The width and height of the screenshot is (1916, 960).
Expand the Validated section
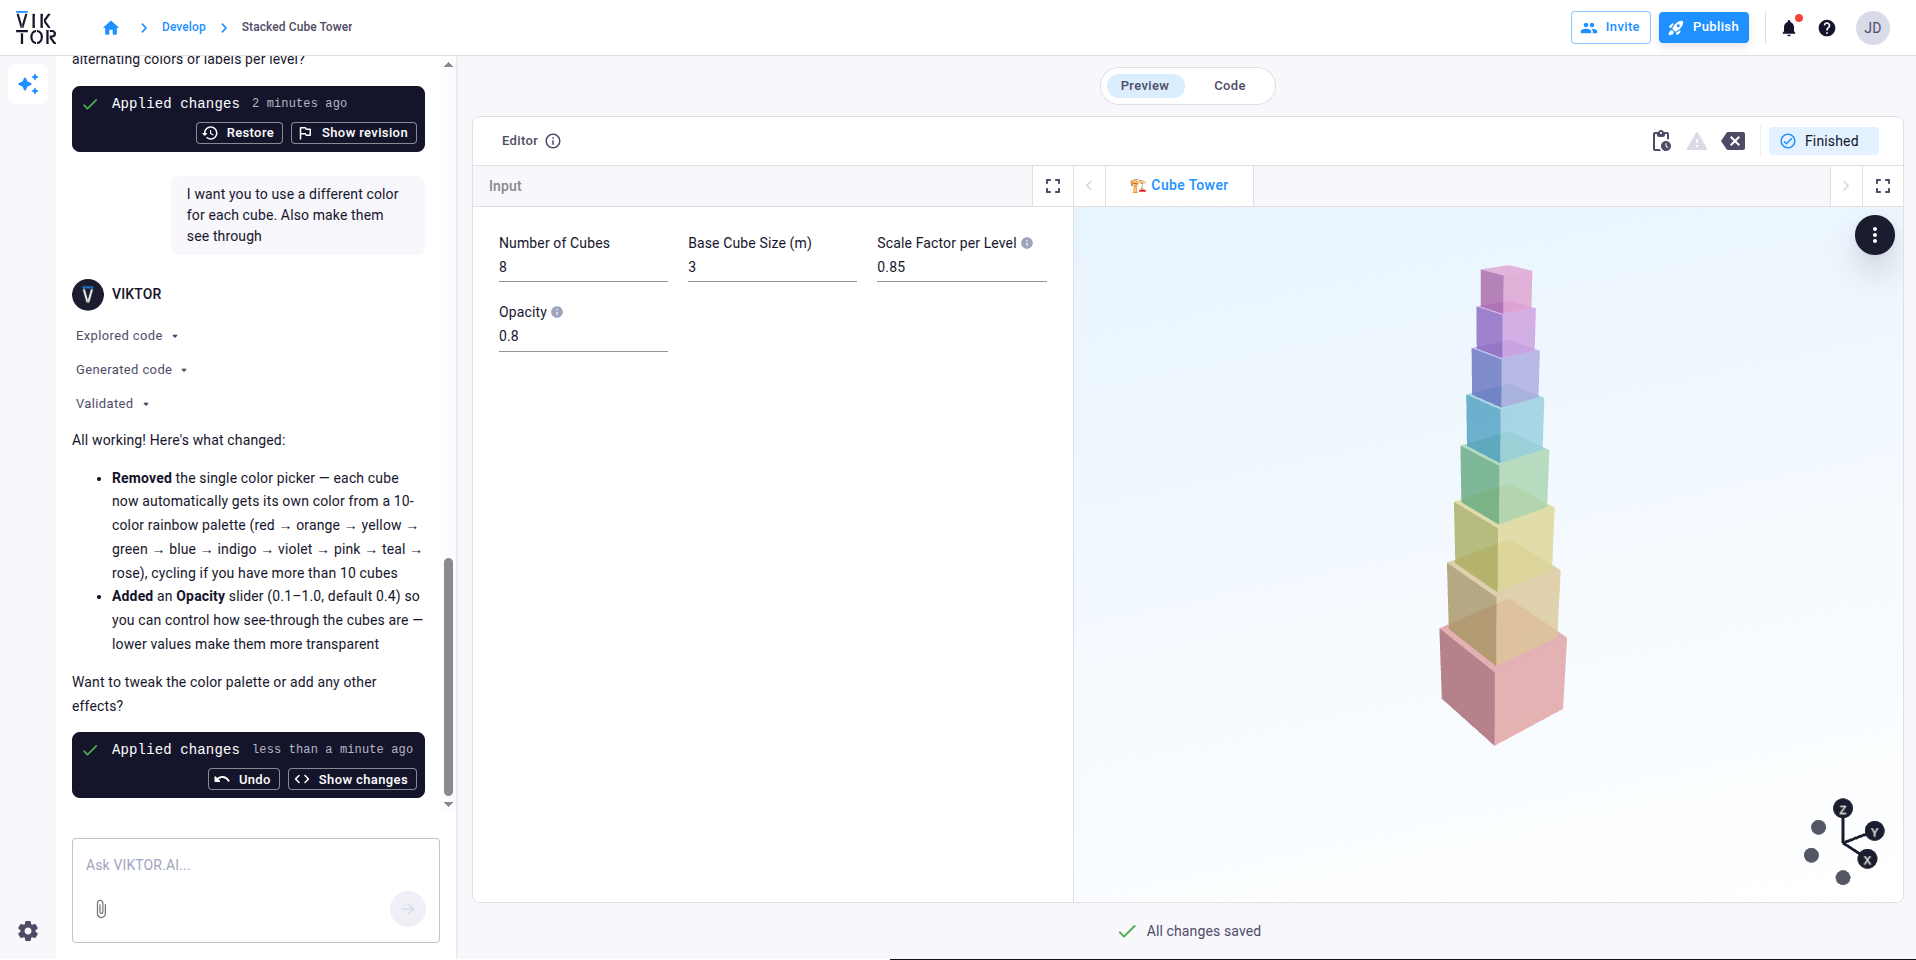pos(112,404)
